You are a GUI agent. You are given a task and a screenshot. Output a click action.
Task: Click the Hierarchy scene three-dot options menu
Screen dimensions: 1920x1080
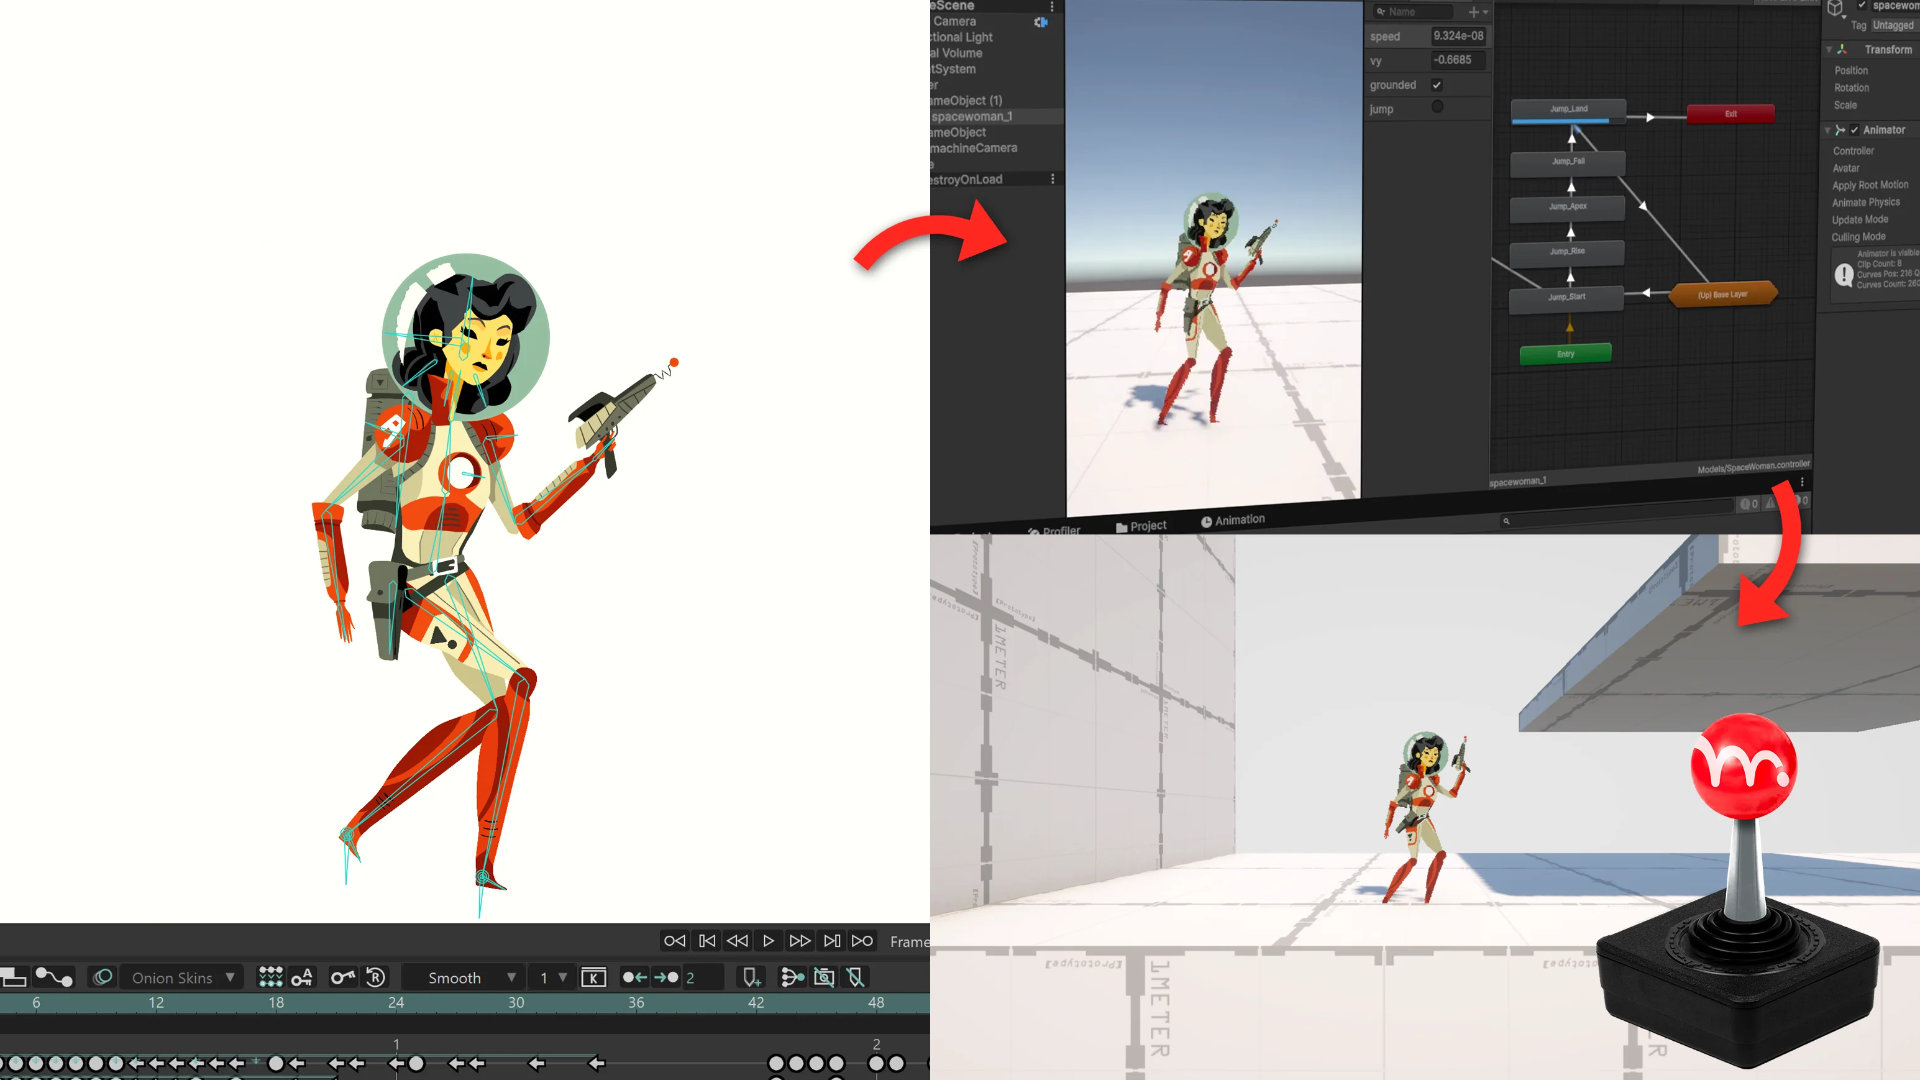tap(1052, 6)
